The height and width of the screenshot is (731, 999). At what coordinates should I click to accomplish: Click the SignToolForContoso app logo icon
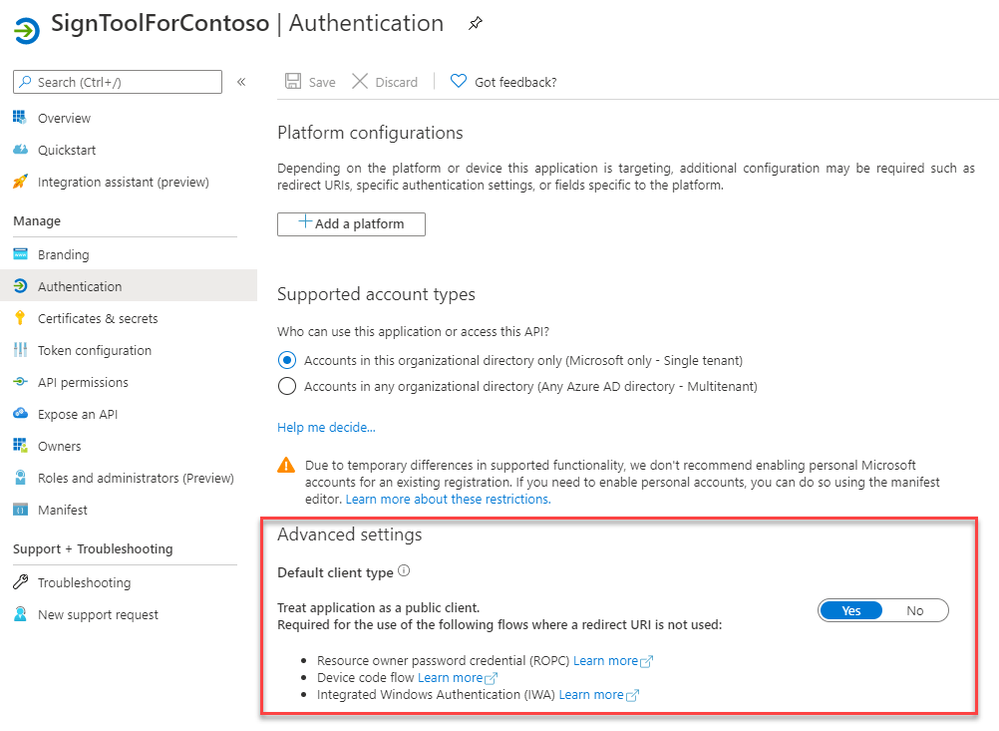(27, 29)
